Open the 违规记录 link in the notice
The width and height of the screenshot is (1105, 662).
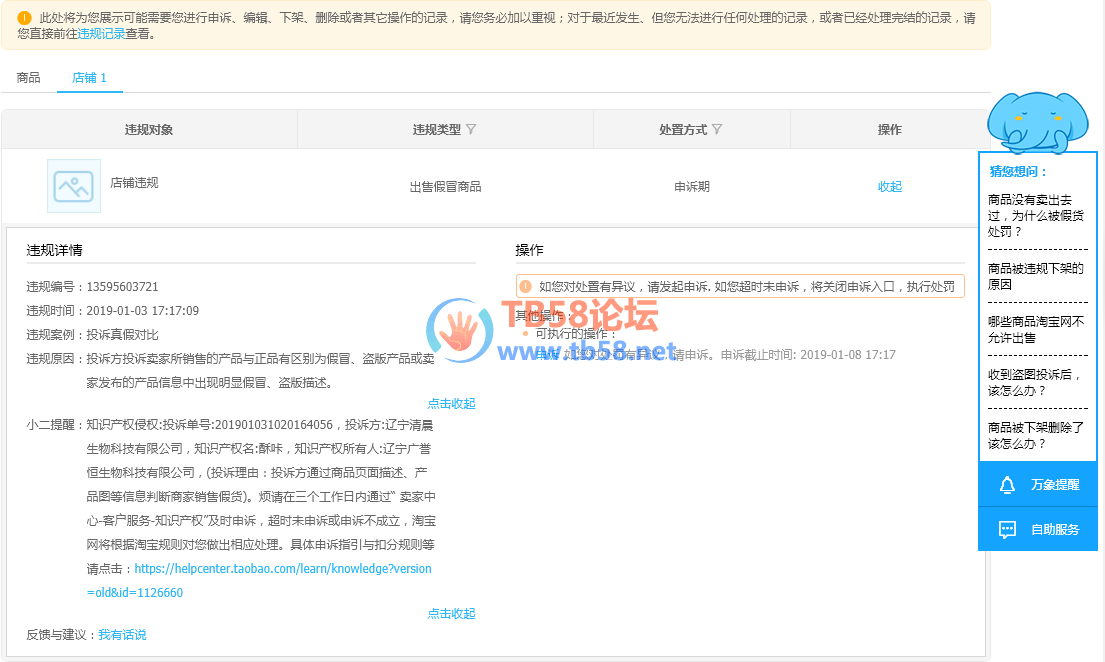pos(101,33)
